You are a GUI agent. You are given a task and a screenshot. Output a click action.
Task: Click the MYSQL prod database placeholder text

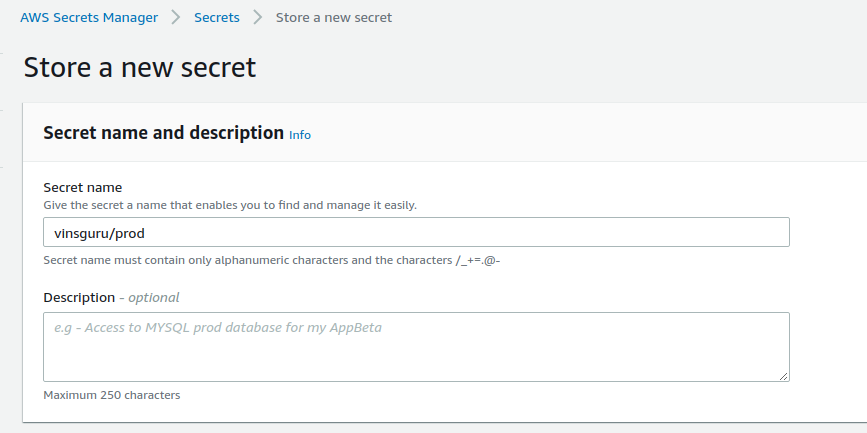(x=218, y=327)
